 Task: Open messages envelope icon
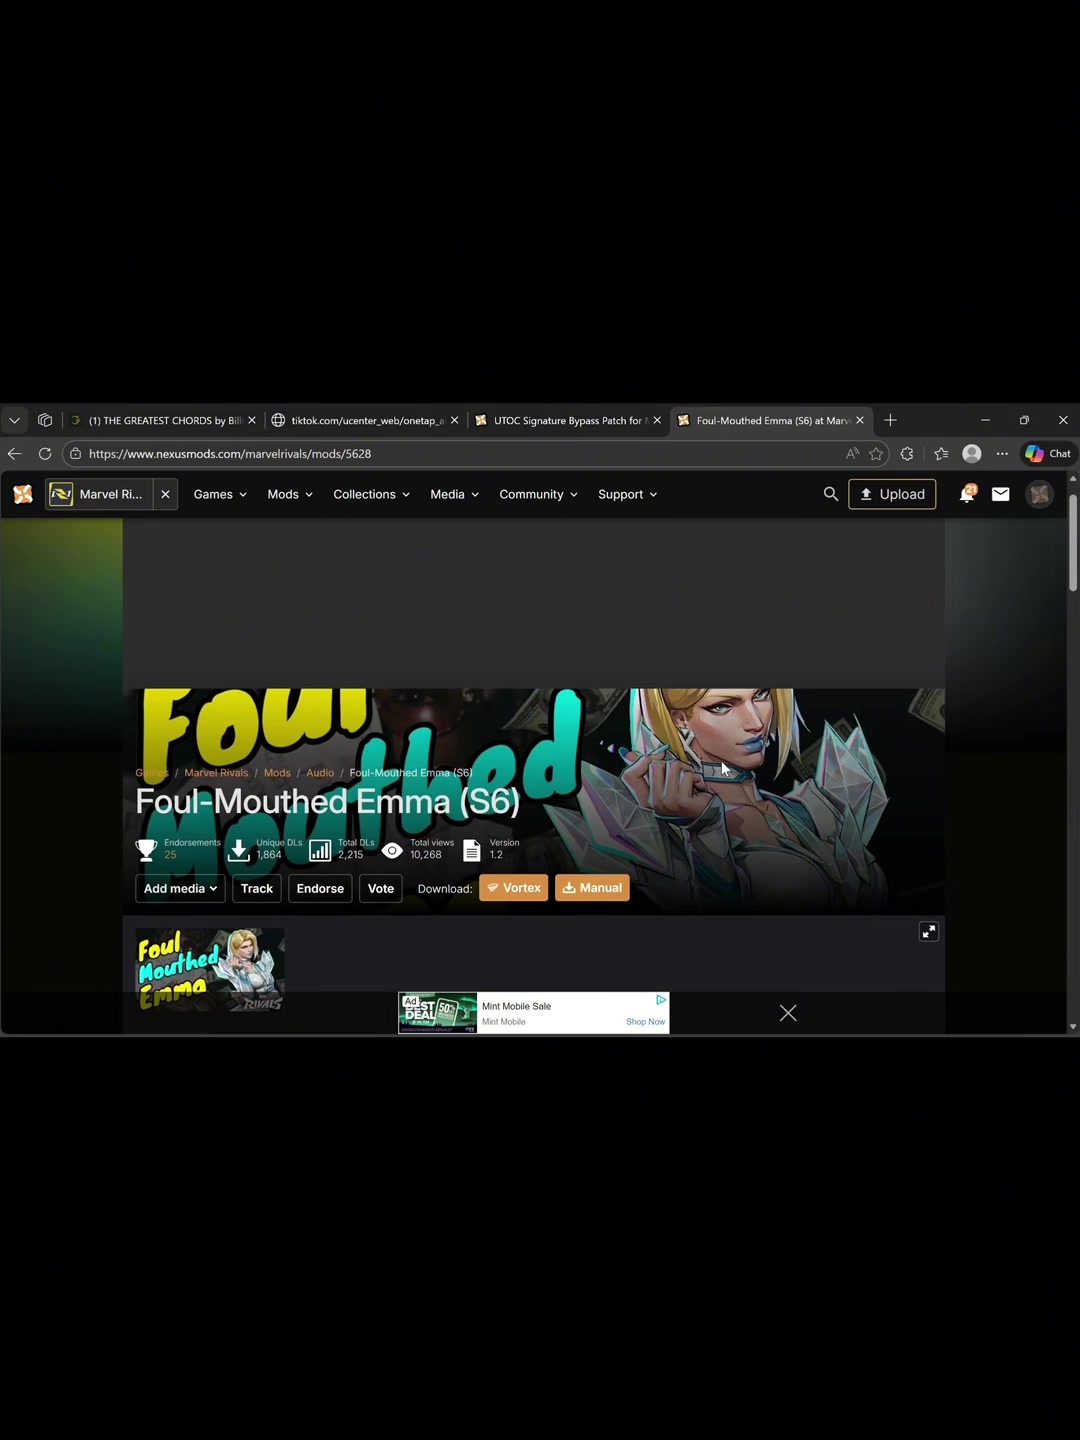1001,494
